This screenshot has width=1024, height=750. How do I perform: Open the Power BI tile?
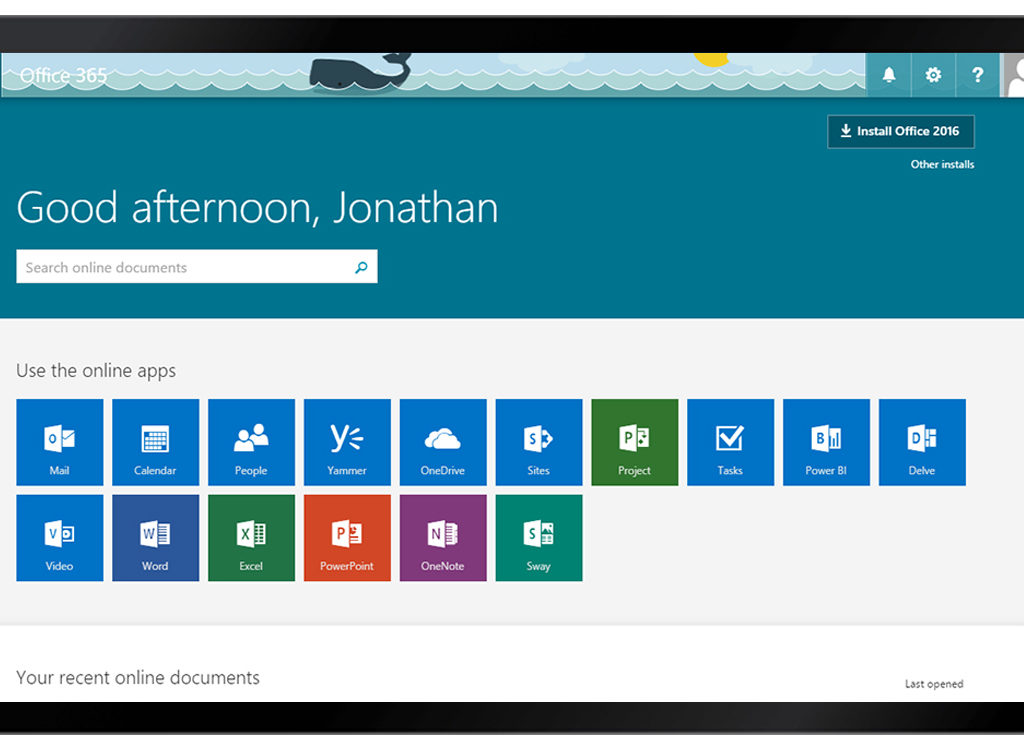[x=826, y=442]
